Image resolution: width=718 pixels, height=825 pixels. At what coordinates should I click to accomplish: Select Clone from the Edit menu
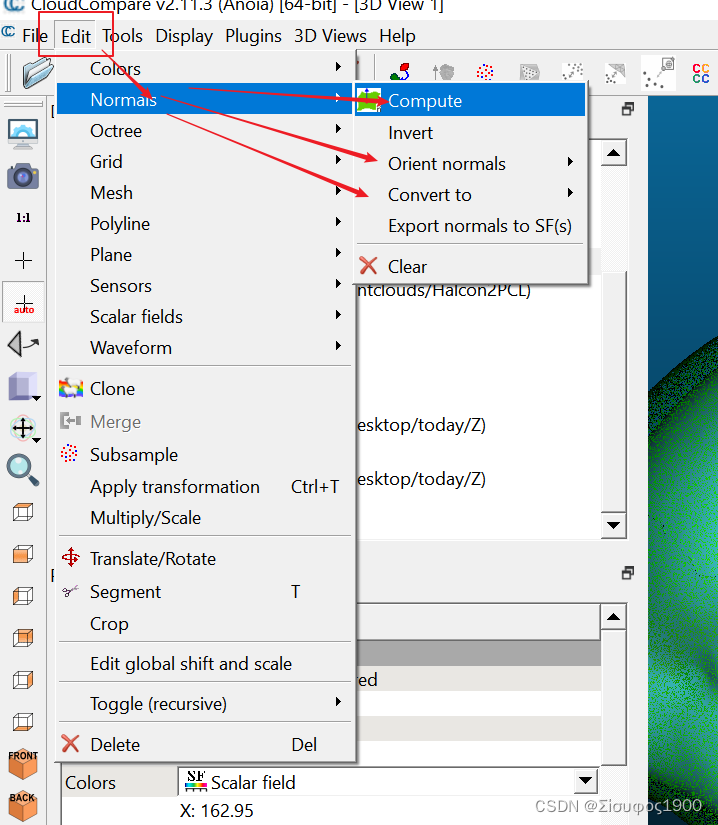point(205,389)
